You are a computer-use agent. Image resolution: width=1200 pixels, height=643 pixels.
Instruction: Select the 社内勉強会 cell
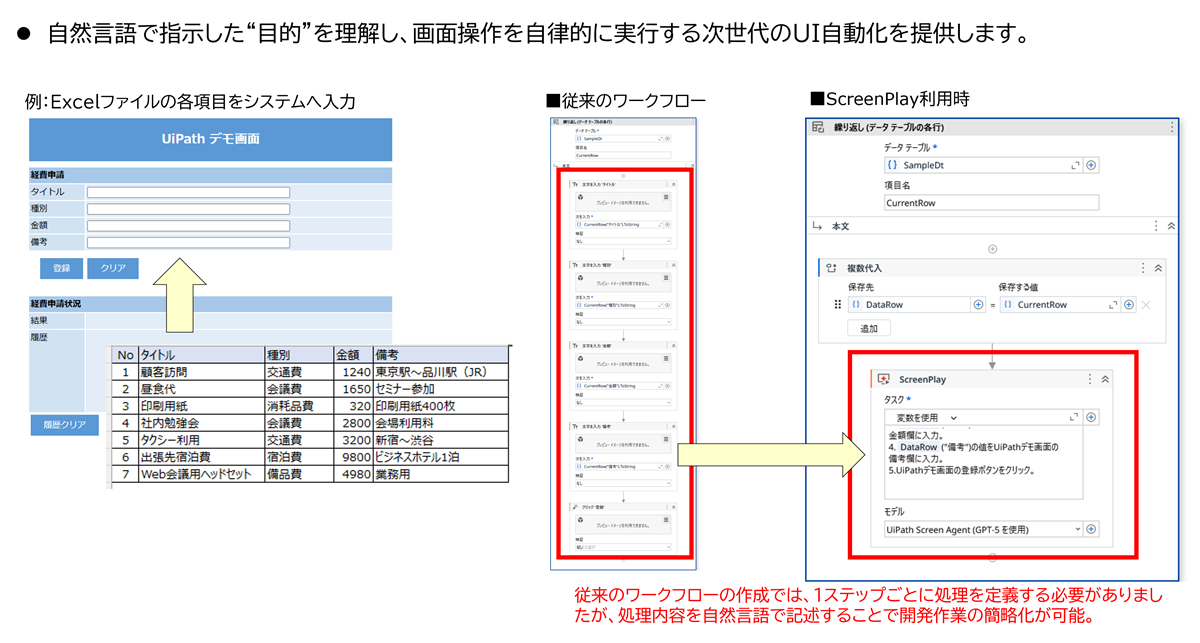[x=200, y=423]
